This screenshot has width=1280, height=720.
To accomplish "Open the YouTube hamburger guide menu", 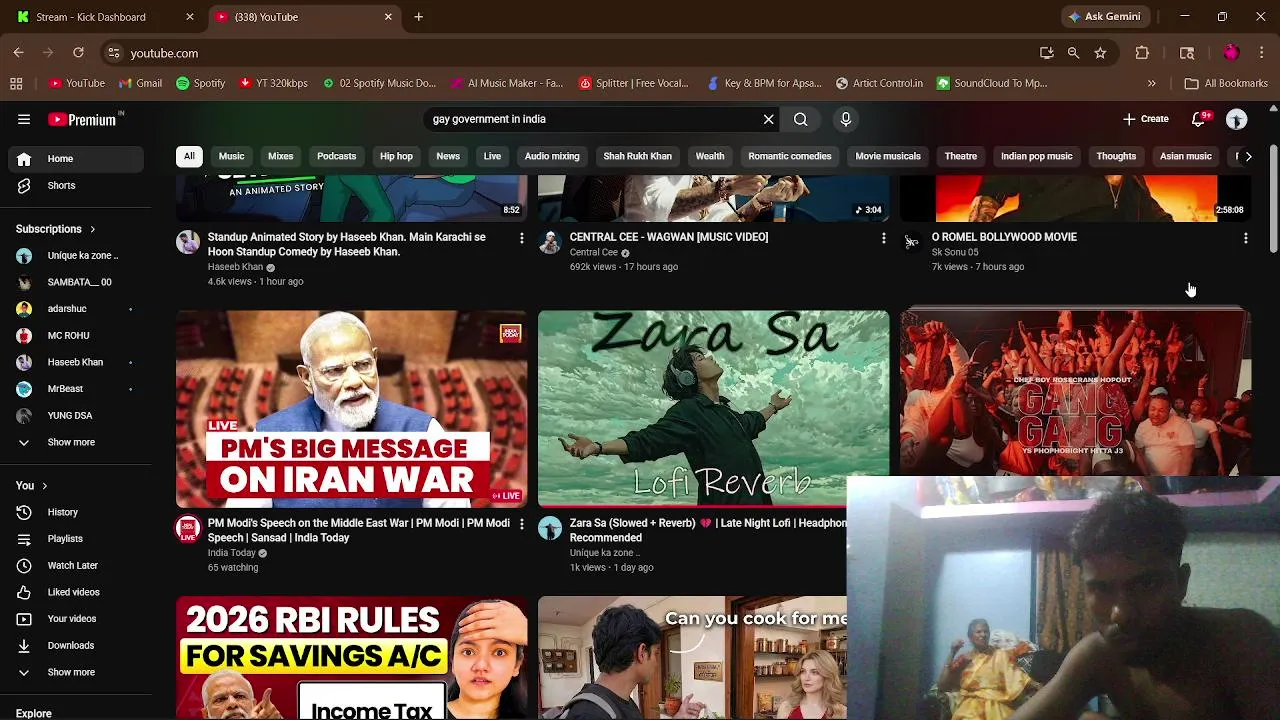I will [x=24, y=119].
